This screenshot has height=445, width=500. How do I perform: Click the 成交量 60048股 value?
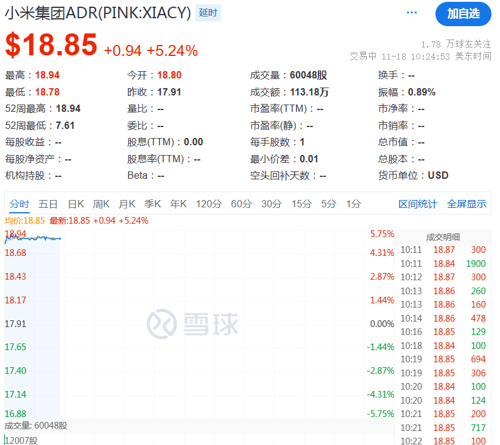[x=308, y=75]
